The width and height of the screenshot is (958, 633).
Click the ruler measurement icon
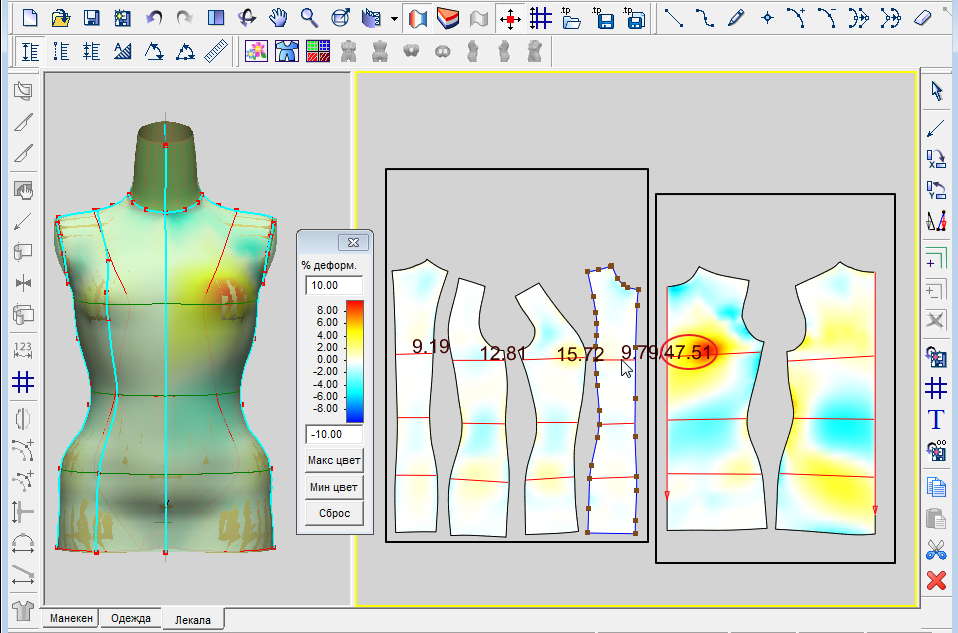215,52
